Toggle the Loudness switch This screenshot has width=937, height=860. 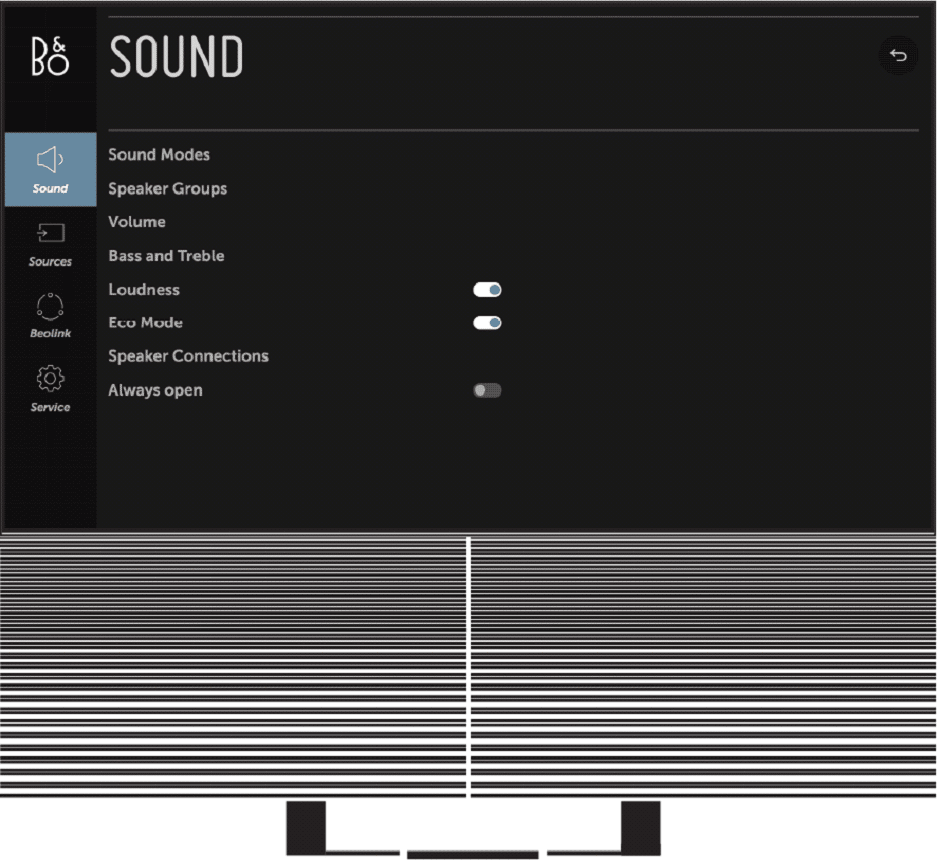coord(487,290)
